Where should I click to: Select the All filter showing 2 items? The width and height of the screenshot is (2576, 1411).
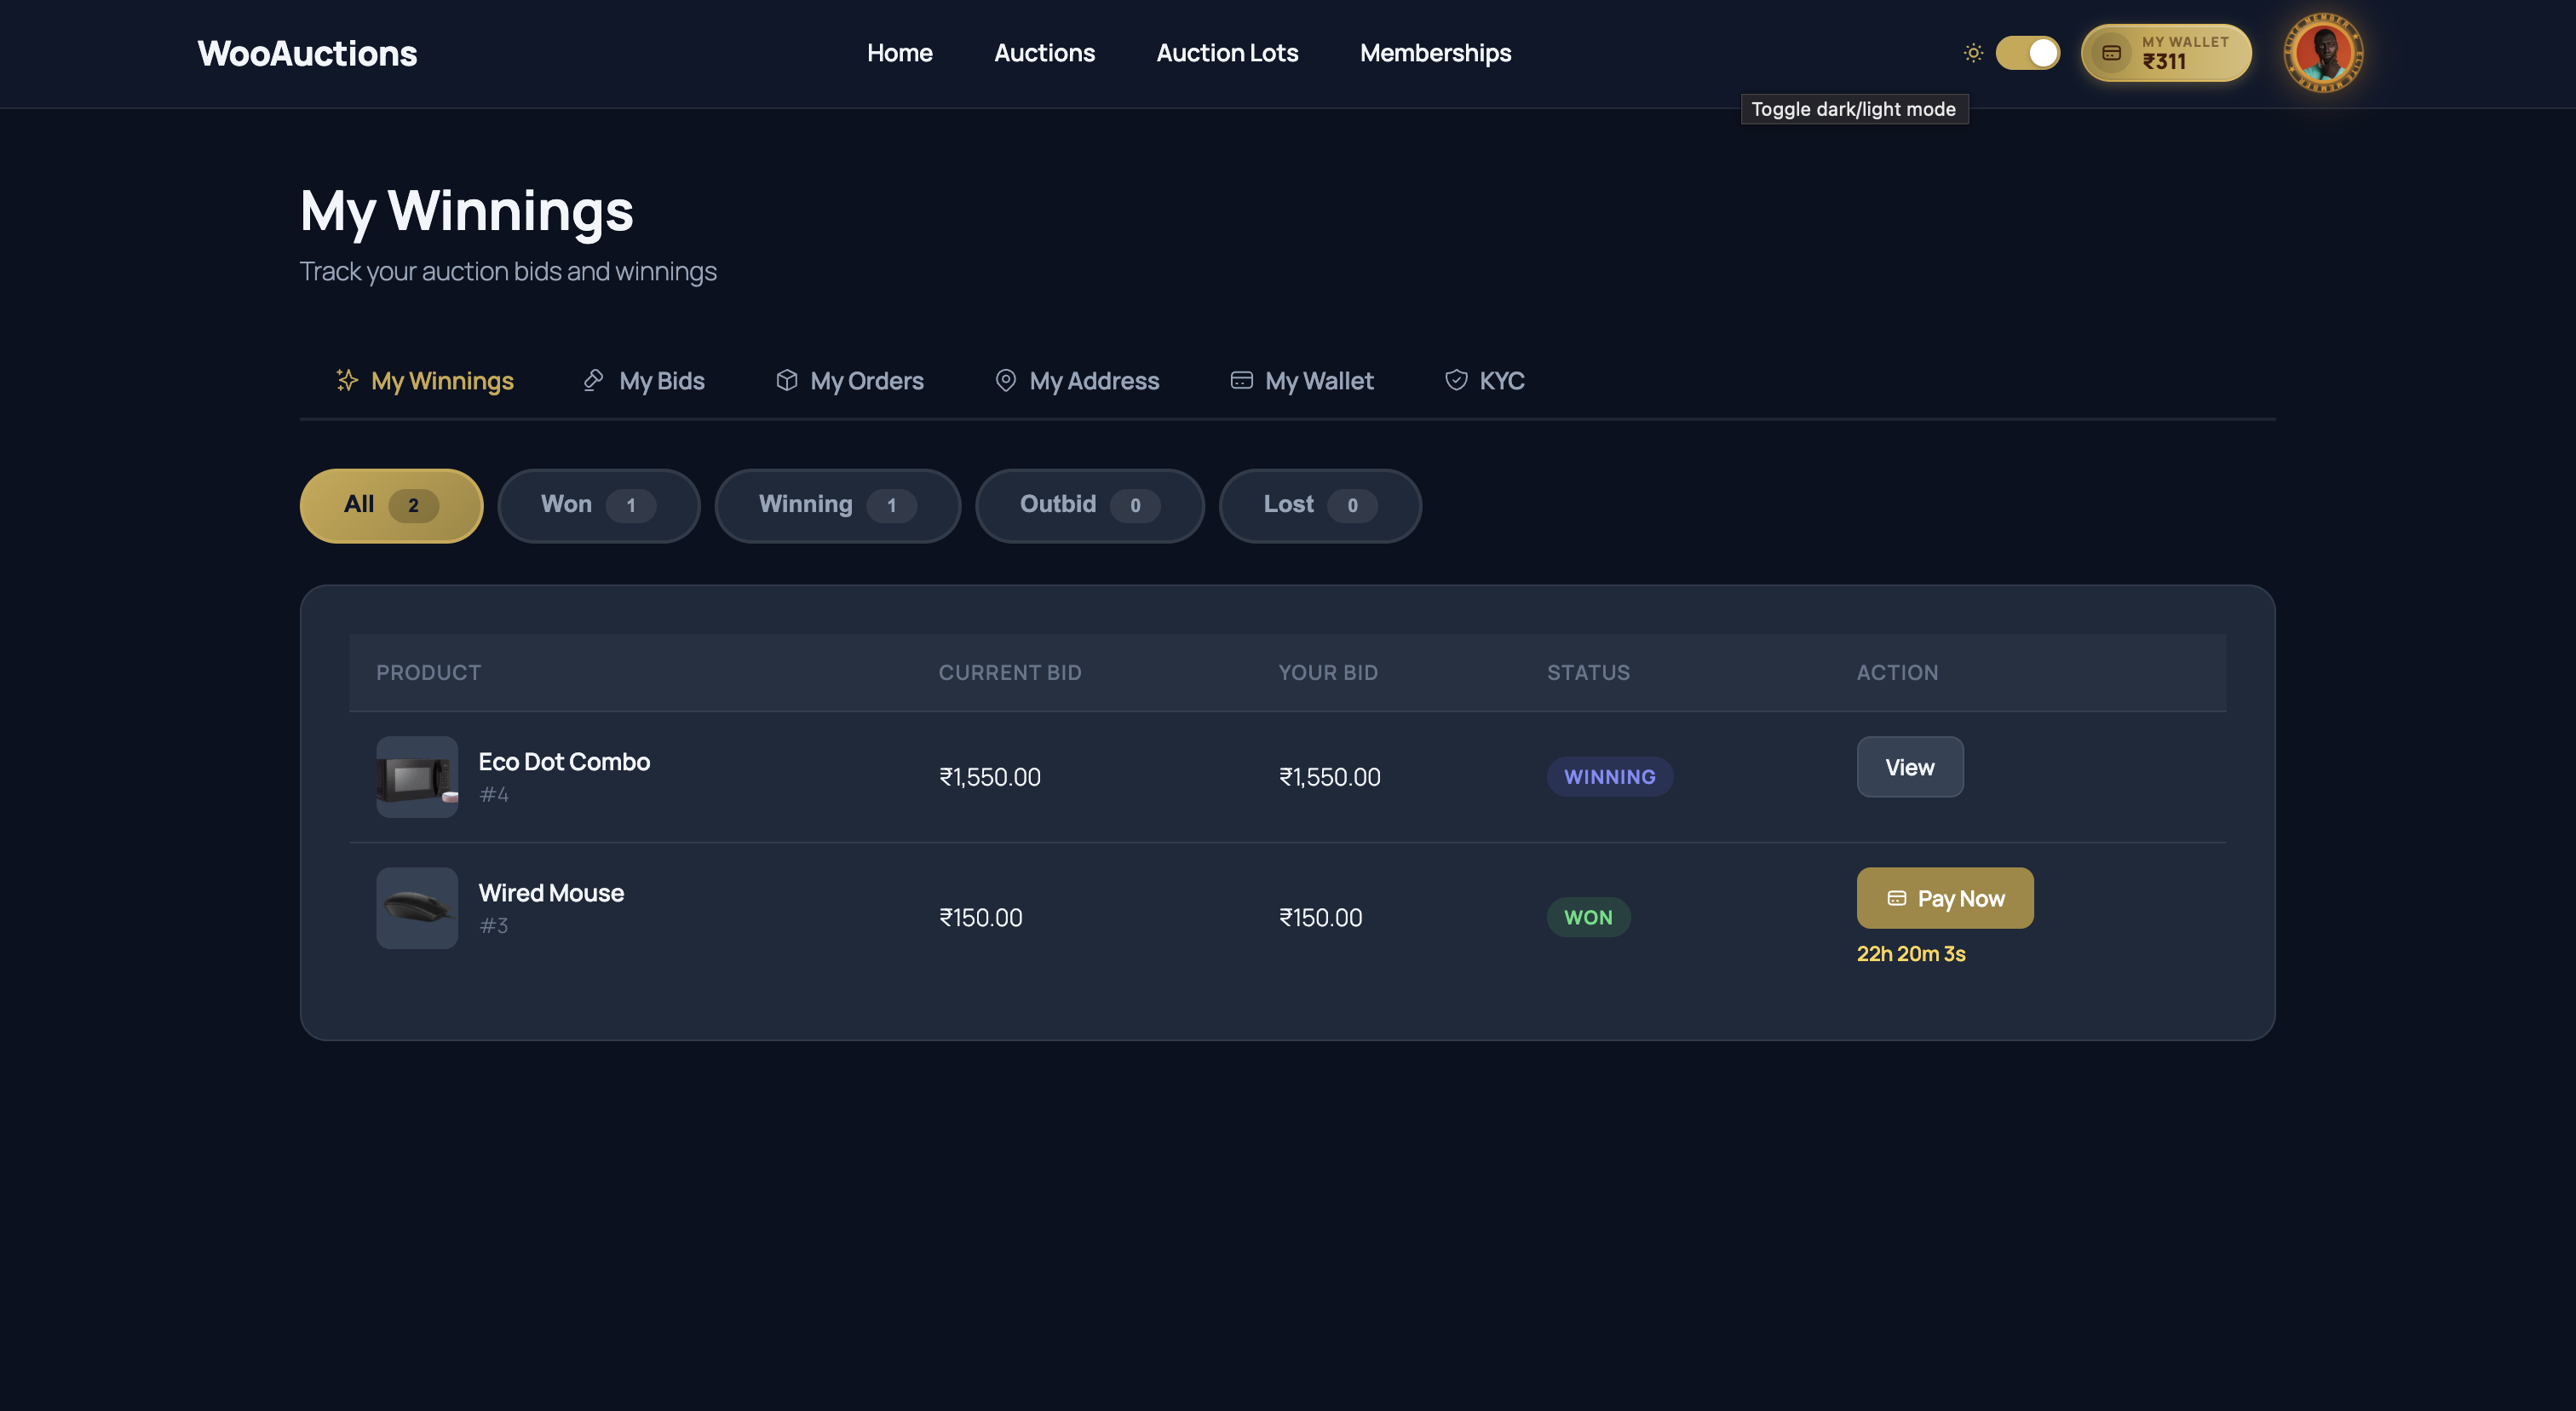pos(391,505)
